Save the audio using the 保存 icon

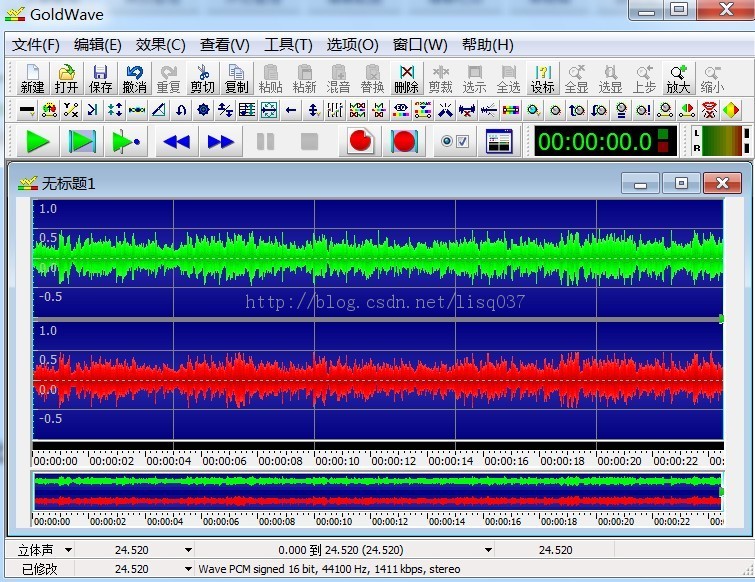100,78
